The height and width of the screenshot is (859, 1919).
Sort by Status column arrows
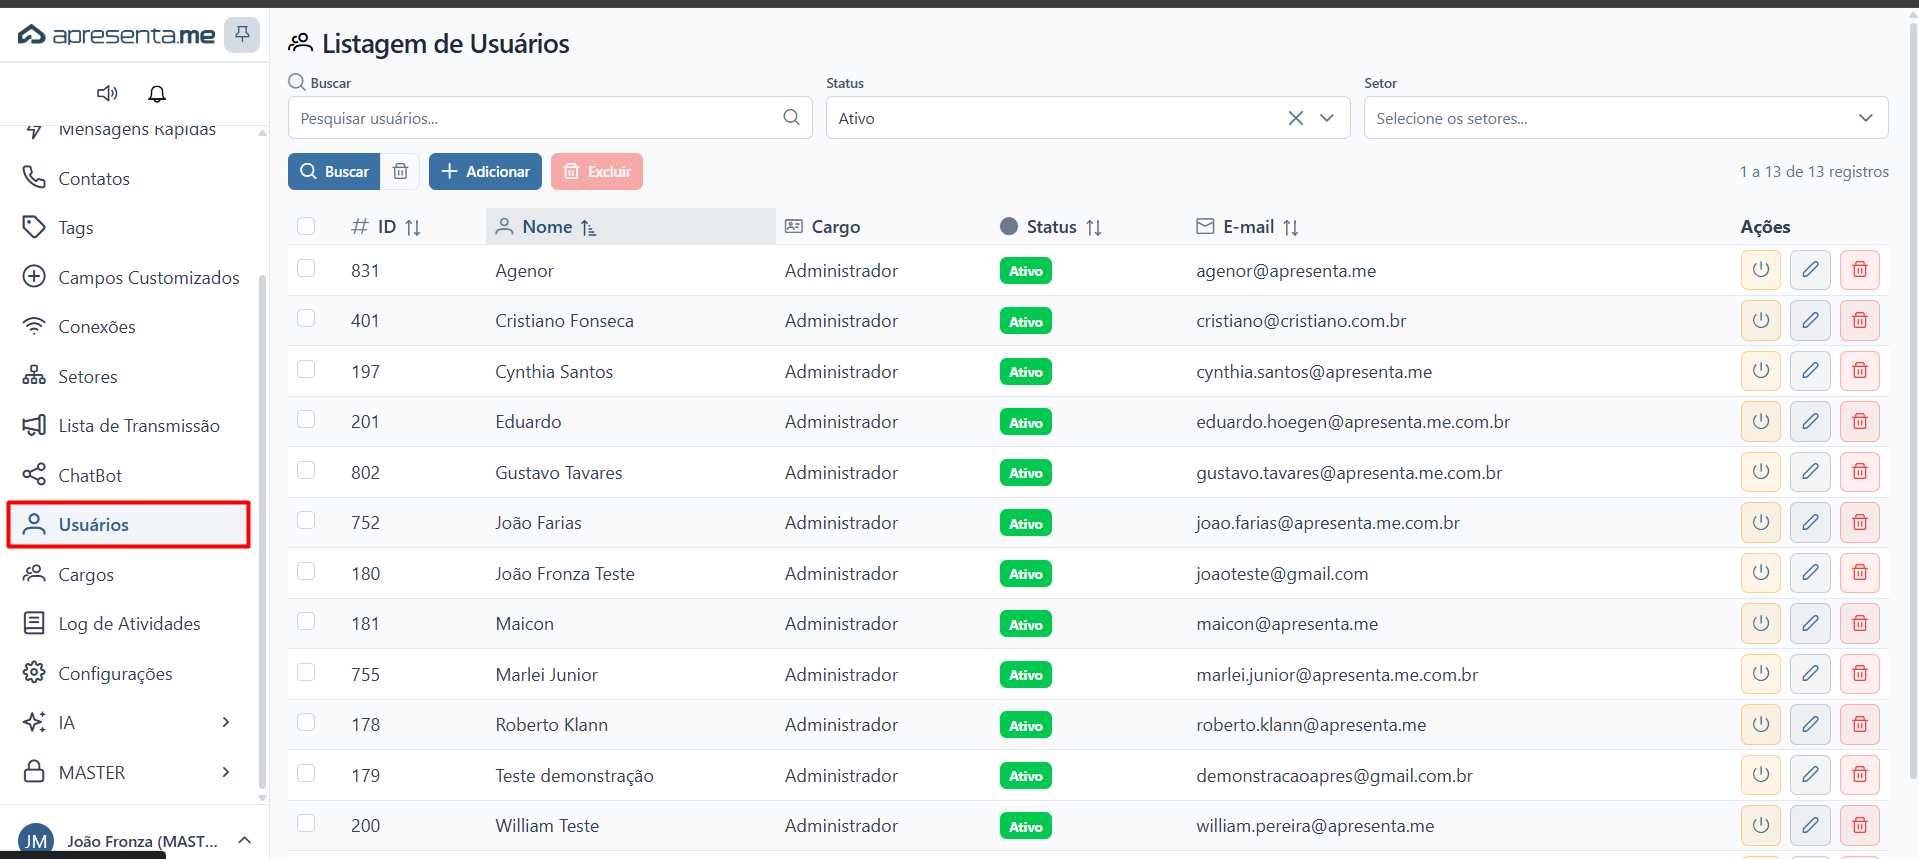pos(1094,227)
